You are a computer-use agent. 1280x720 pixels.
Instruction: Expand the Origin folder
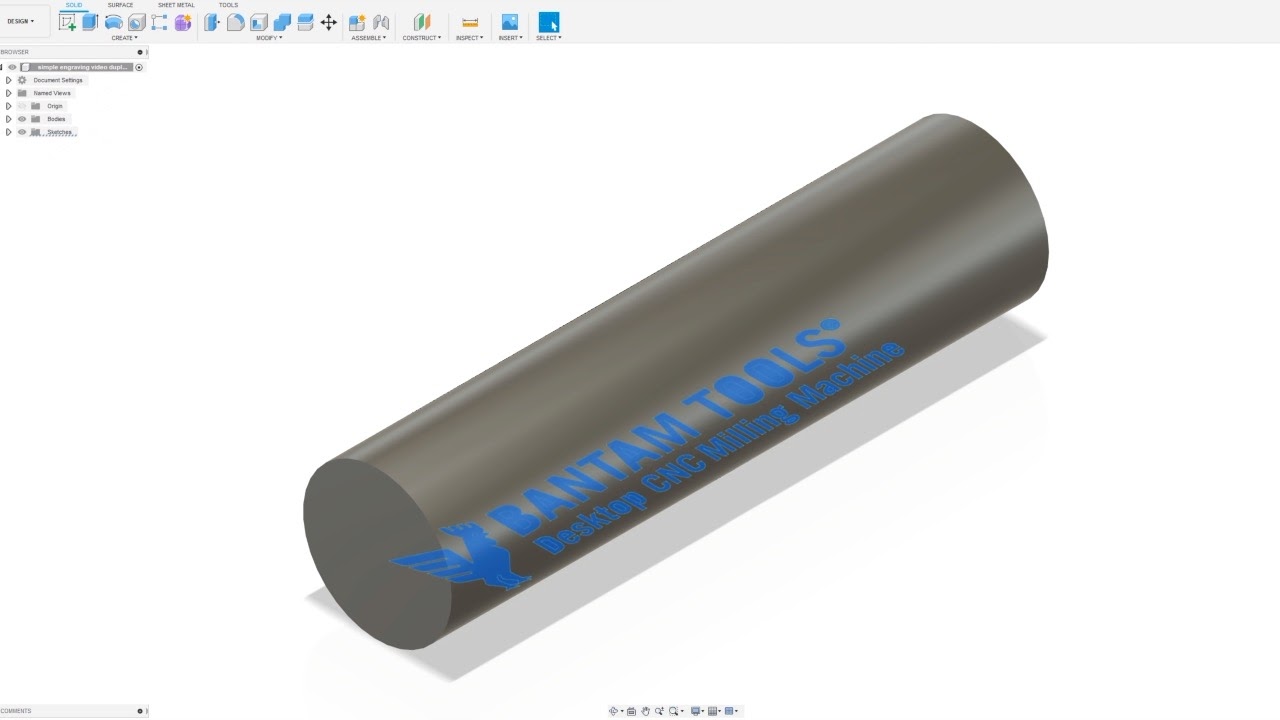tap(9, 106)
